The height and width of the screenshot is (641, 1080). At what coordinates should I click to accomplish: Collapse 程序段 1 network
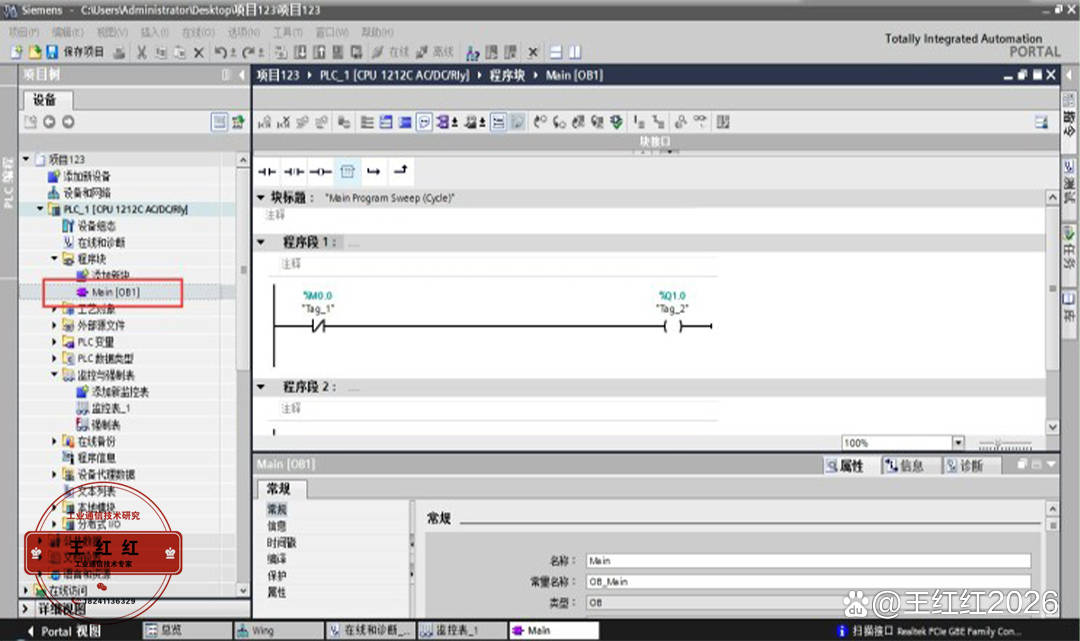(261, 242)
